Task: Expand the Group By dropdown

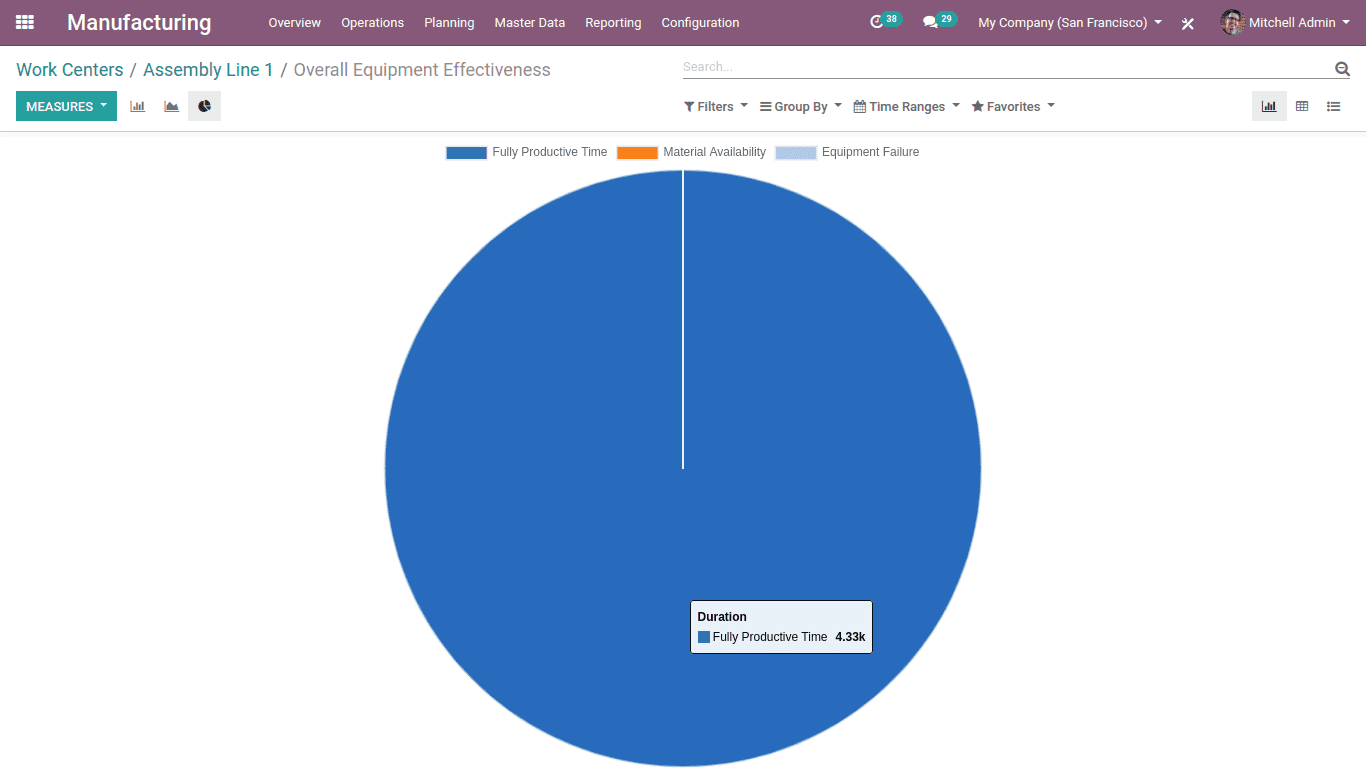Action: pyautogui.click(x=801, y=106)
